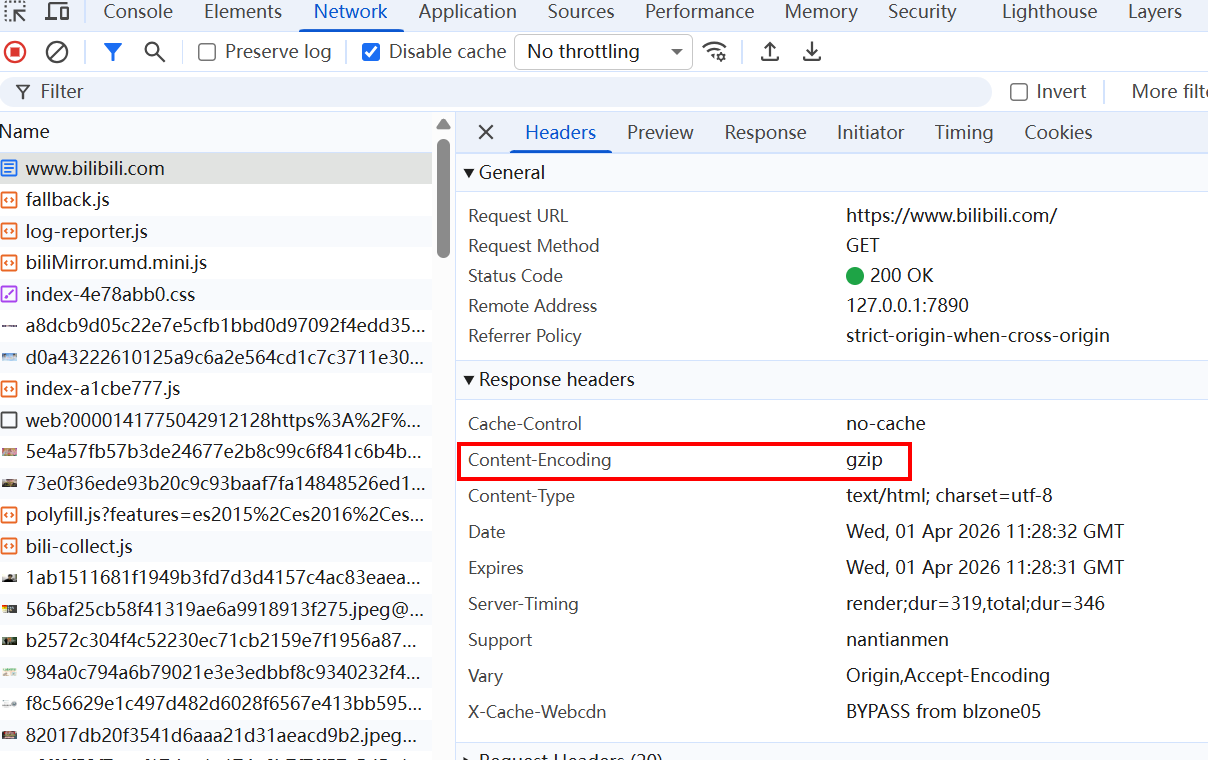Image resolution: width=1208 pixels, height=760 pixels.
Task: Open the Application tab
Action: 468,12
